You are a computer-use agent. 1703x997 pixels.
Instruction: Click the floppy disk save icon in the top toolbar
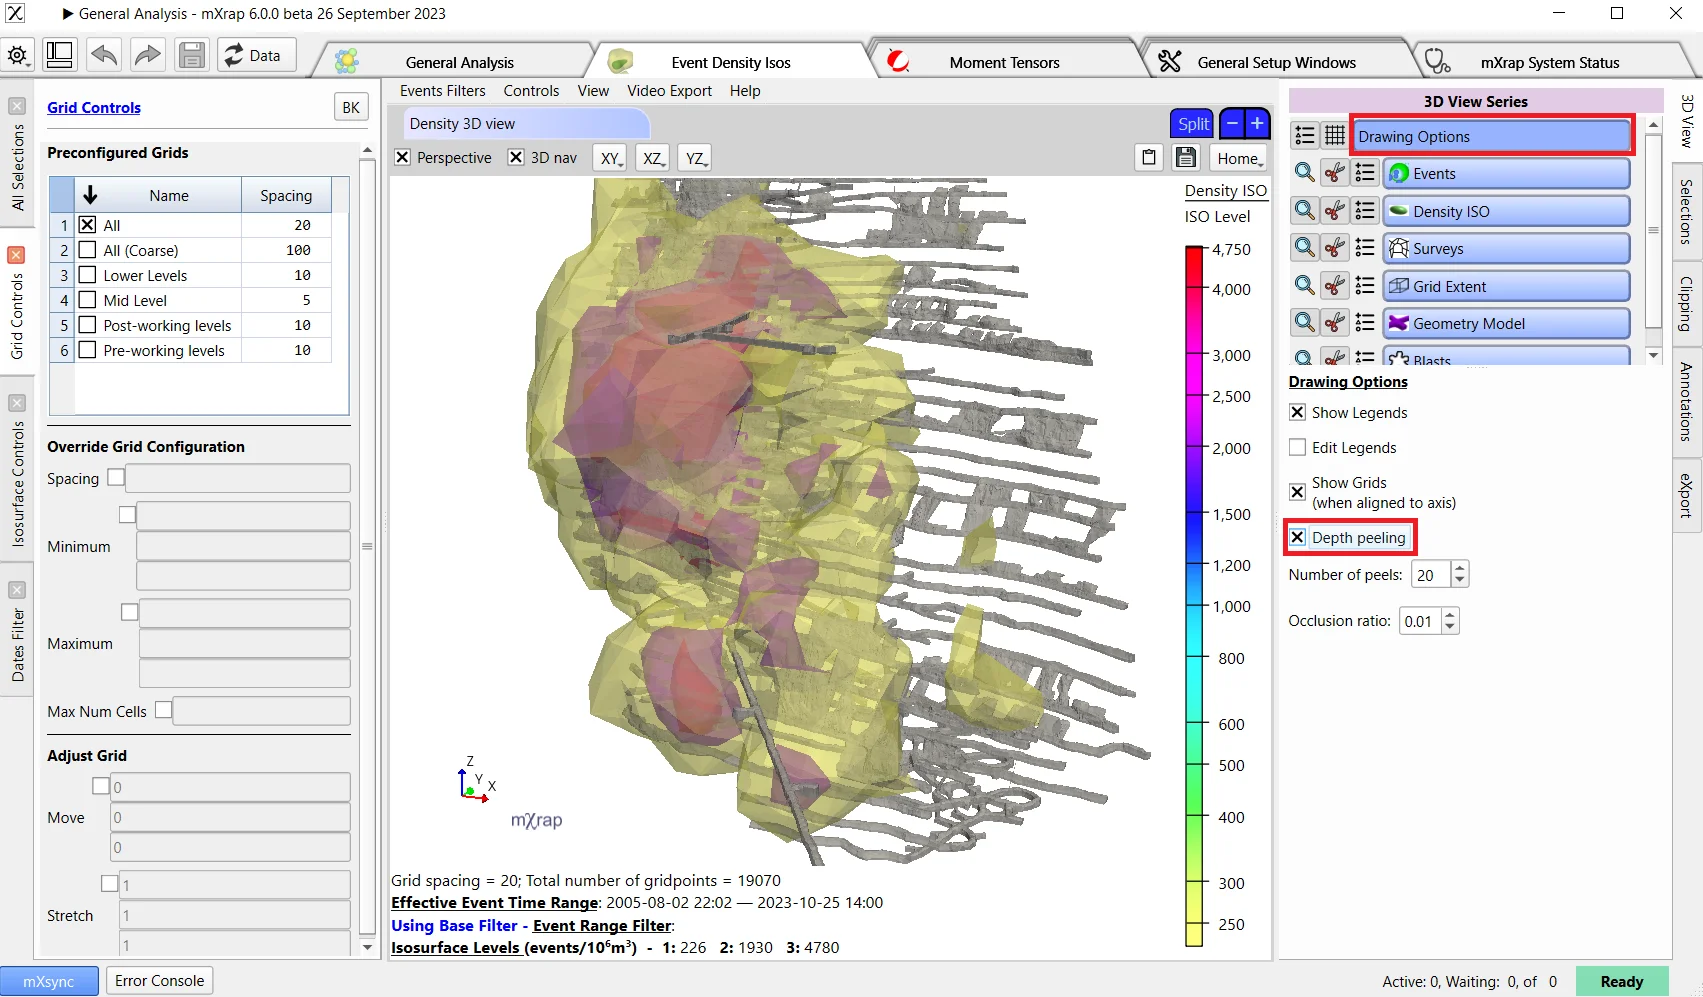(x=191, y=55)
